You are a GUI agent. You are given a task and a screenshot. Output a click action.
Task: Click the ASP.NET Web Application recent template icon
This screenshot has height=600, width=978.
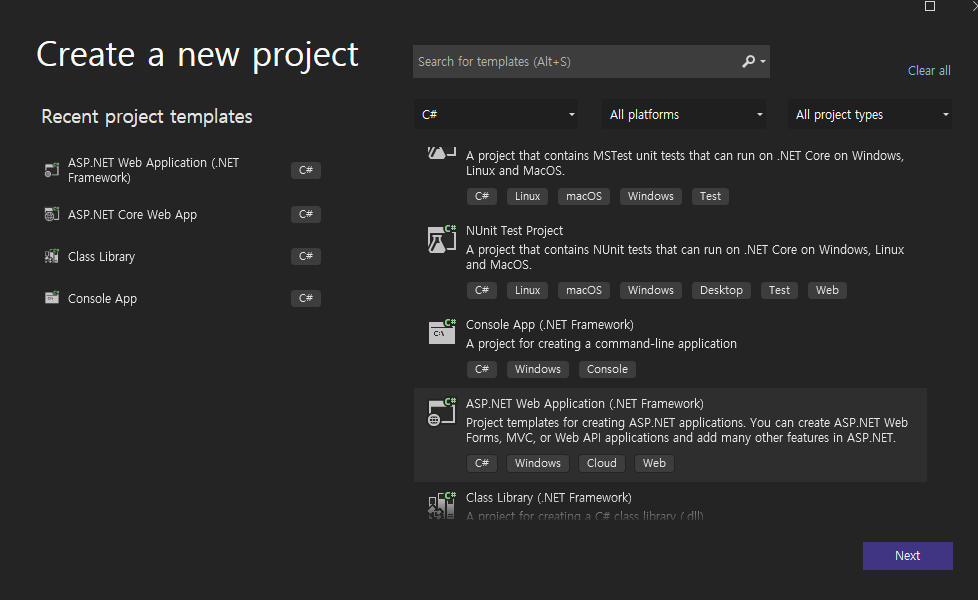[52, 170]
